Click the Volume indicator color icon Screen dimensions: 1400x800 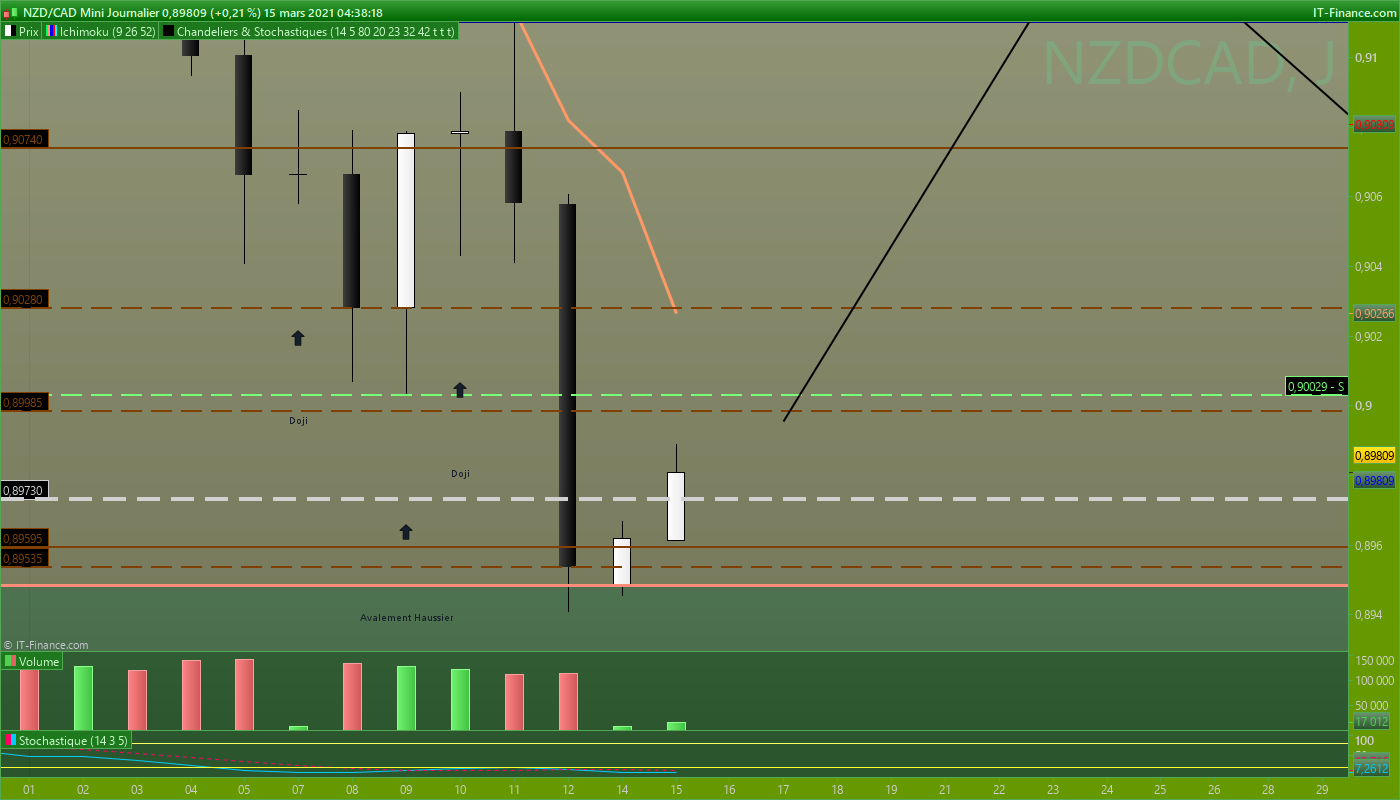point(10,661)
